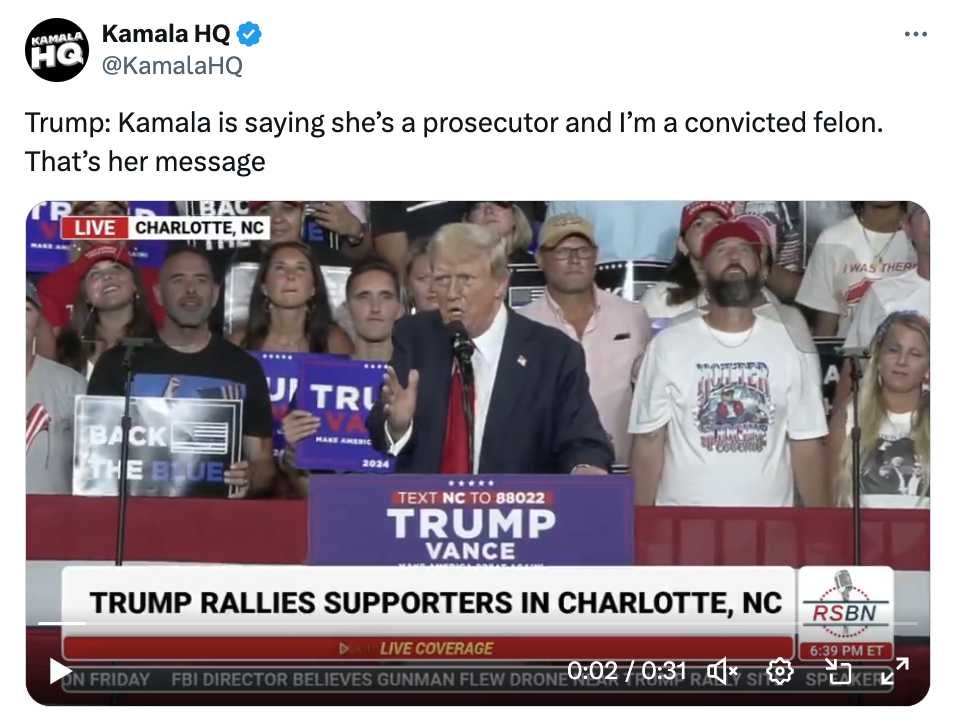Click the TRUMP VANCE podium sign

tap(471, 522)
